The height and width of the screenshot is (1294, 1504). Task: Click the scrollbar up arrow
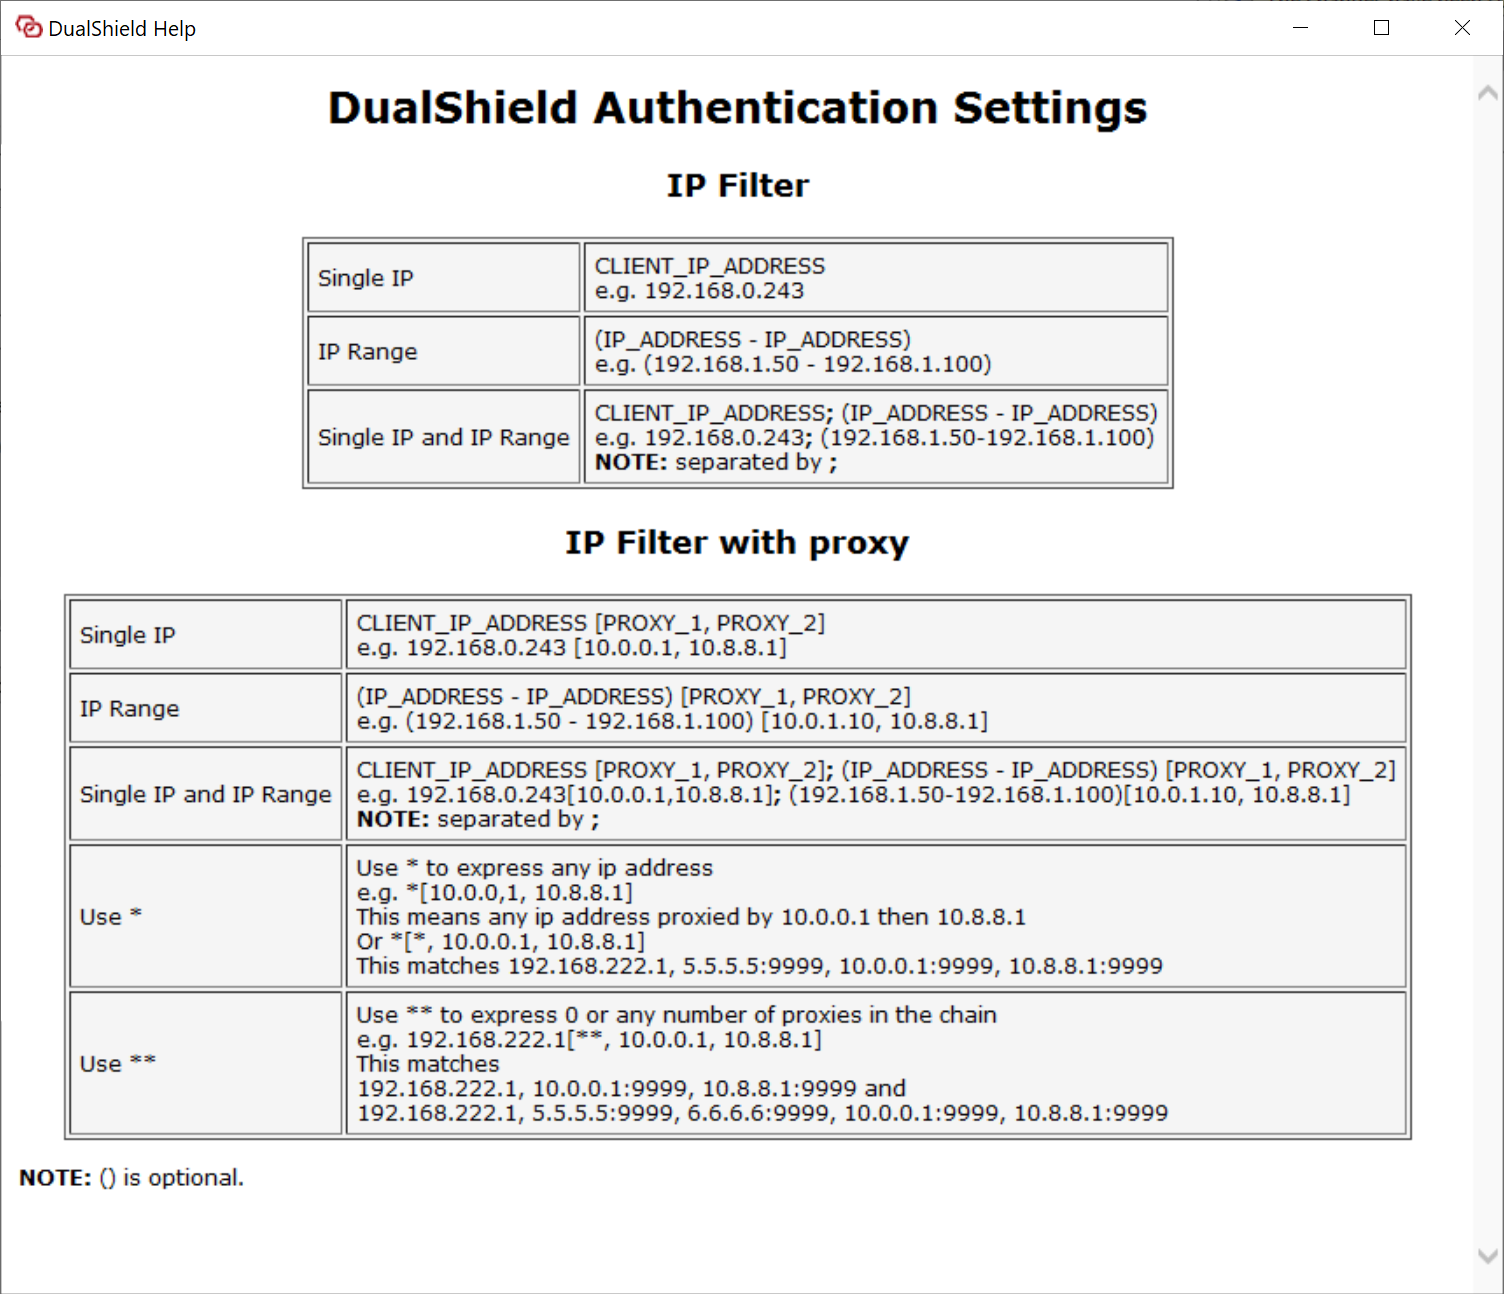1488,93
